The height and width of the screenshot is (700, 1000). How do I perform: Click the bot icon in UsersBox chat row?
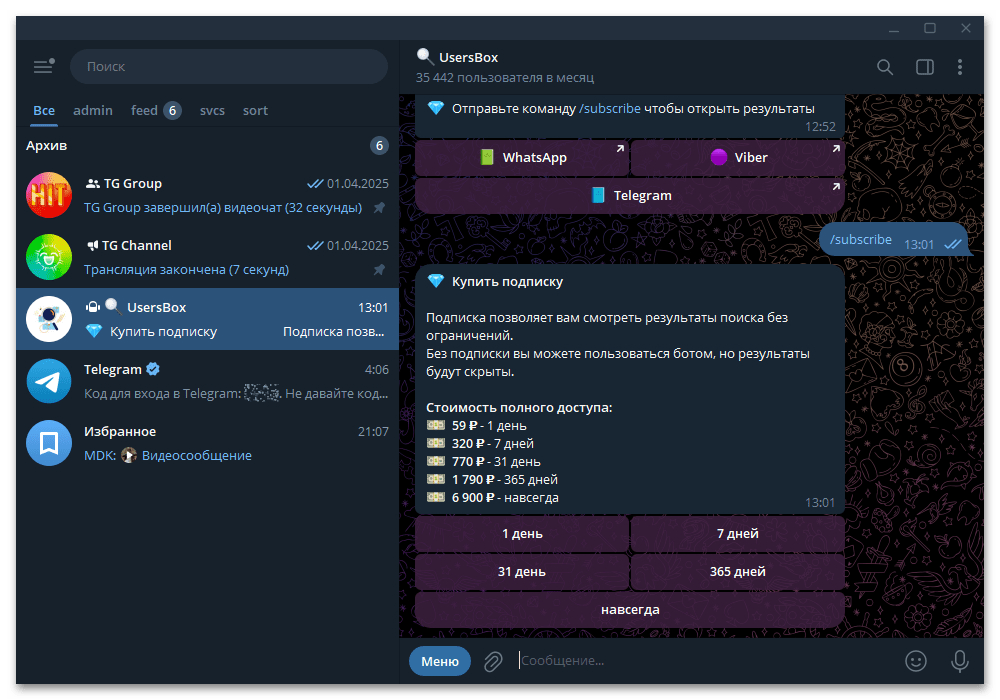[x=93, y=307]
